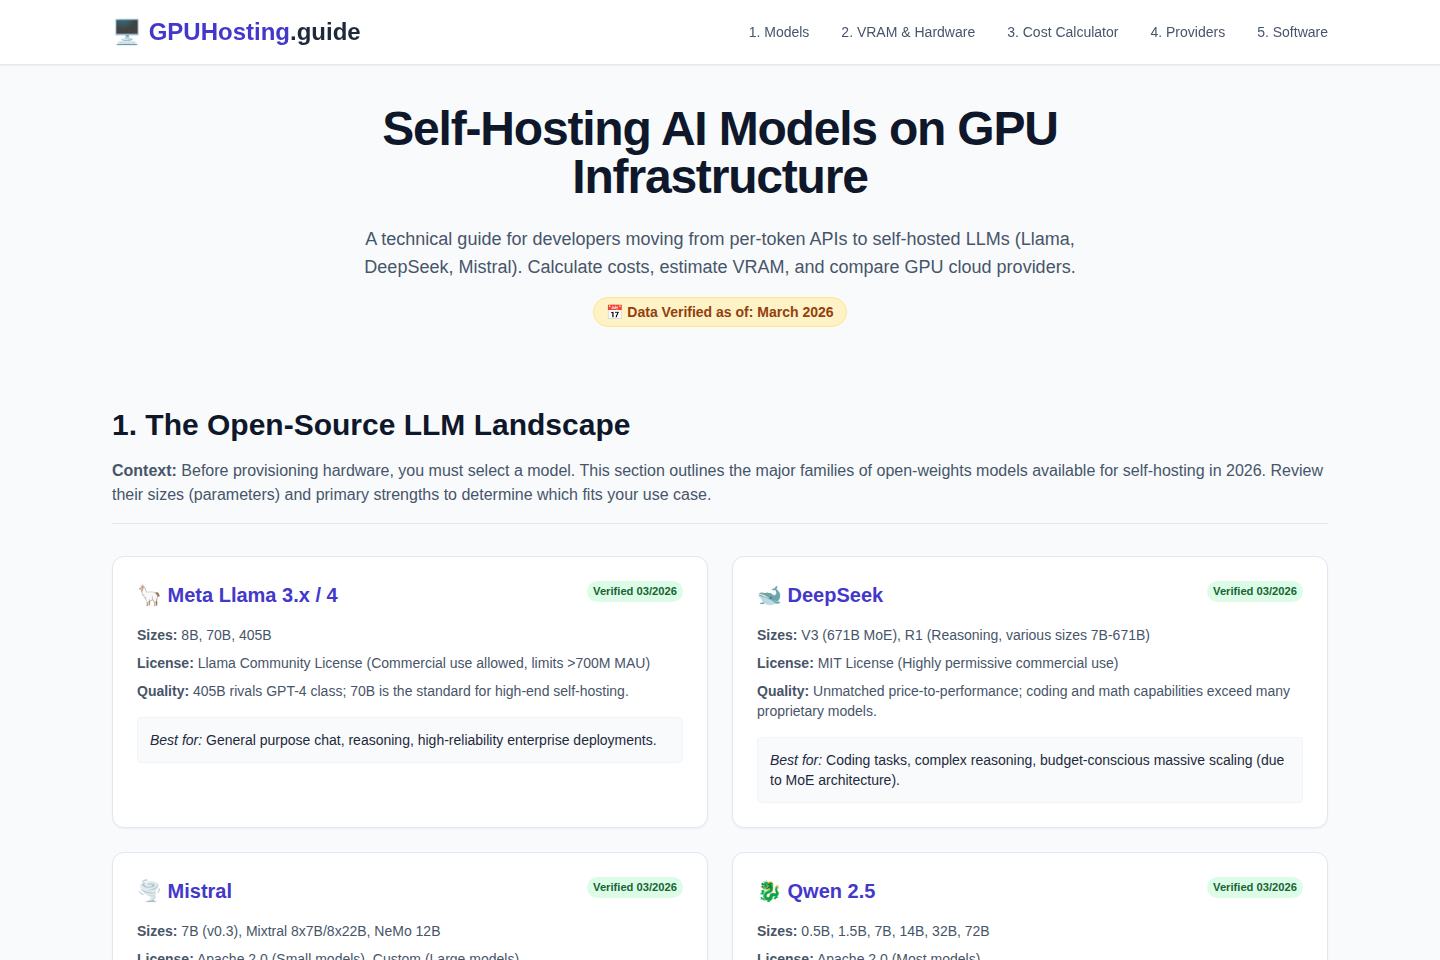Click the Llama Community License line
Image resolution: width=1440 pixels, height=960 pixels.
tap(393, 663)
